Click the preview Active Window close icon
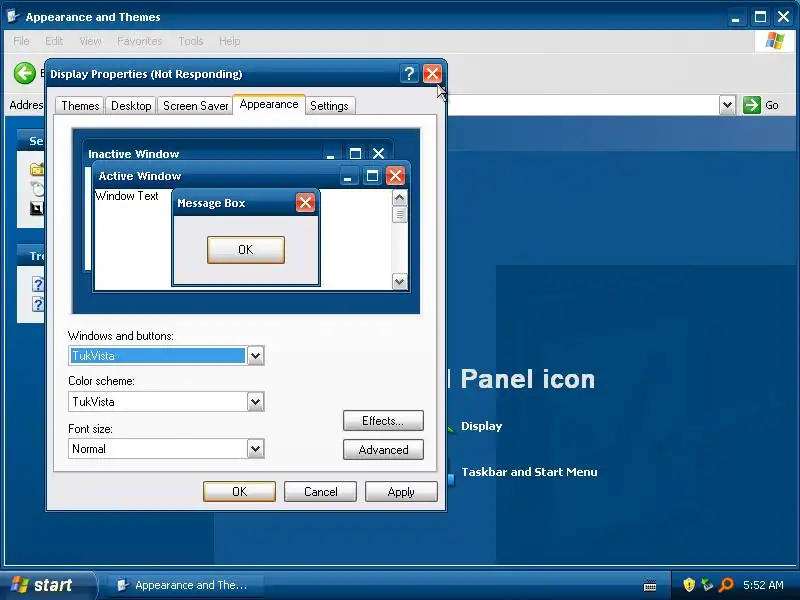This screenshot has width=800, height=600. 395,176
